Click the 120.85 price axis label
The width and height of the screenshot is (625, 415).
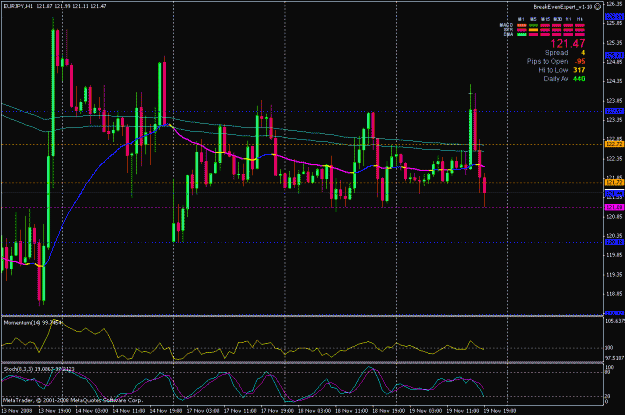614,217
